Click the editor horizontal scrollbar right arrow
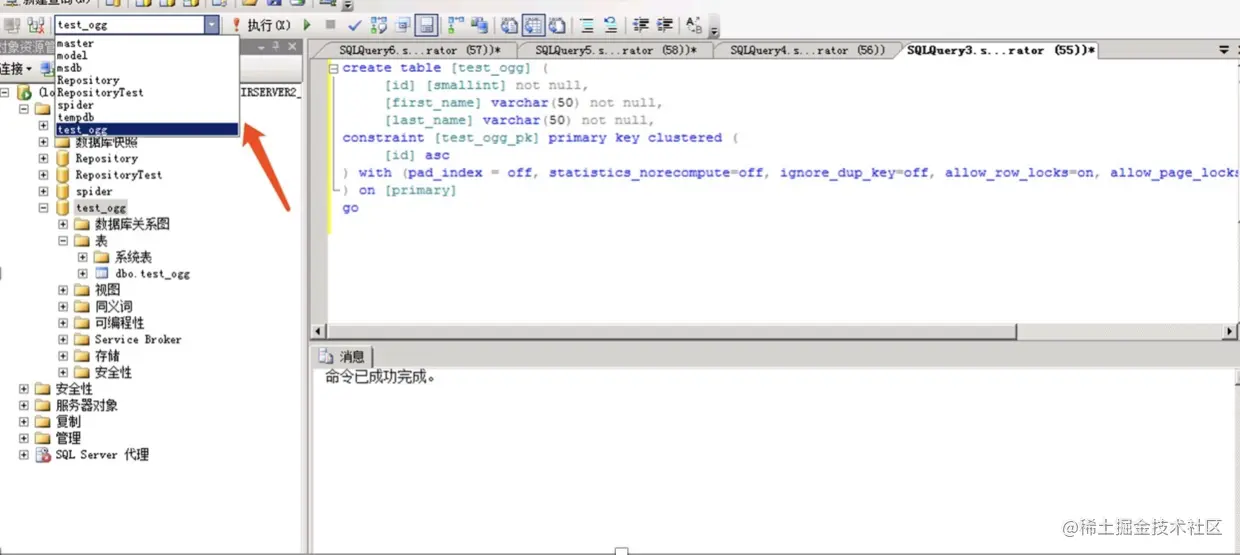This screenshot has width=1240, height=555. point(1230,331)
